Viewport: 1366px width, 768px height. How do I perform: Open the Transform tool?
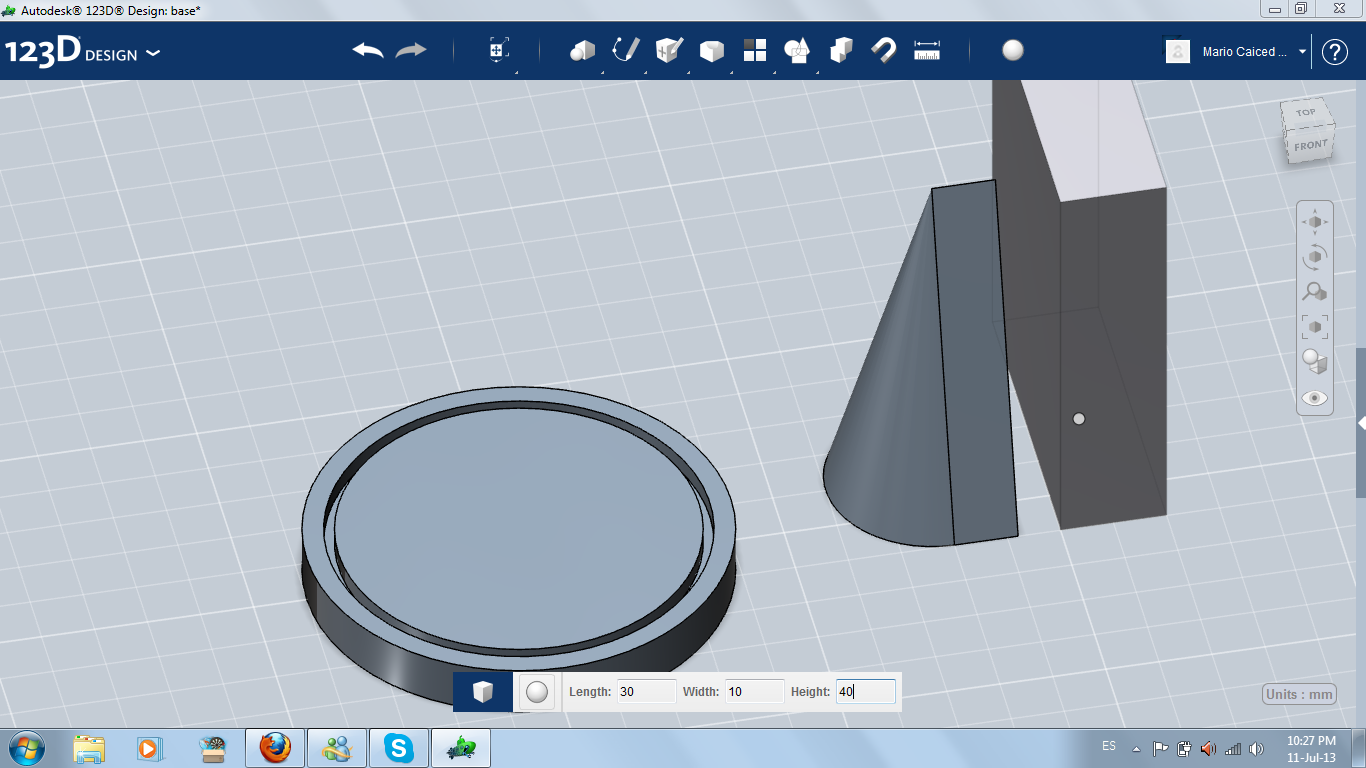pyautogui.click(x=499, y=50)
